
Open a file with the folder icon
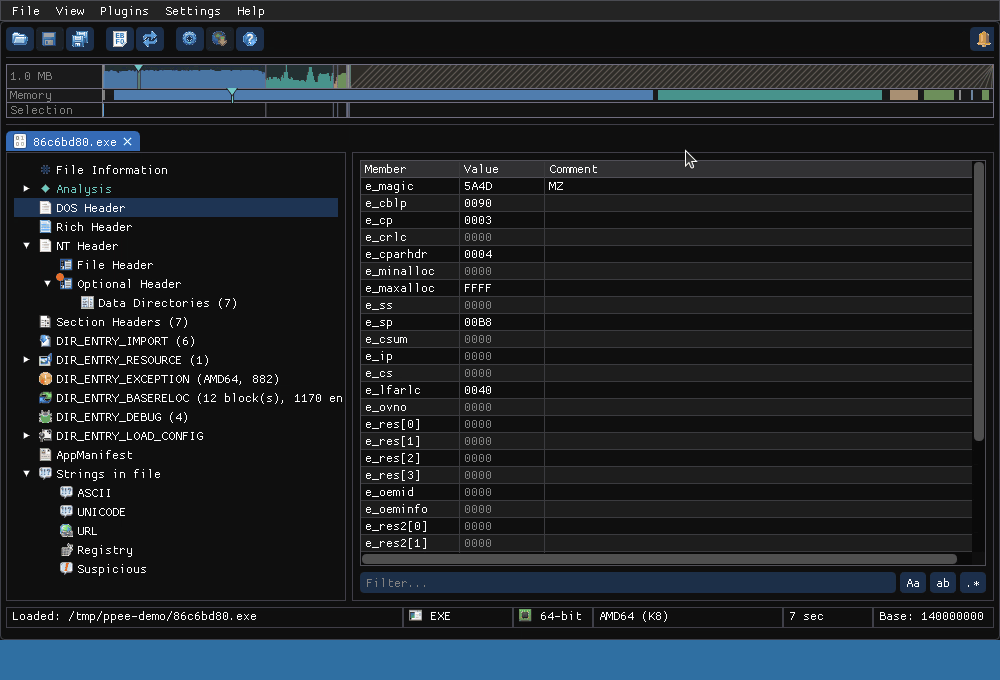point(20,39)
